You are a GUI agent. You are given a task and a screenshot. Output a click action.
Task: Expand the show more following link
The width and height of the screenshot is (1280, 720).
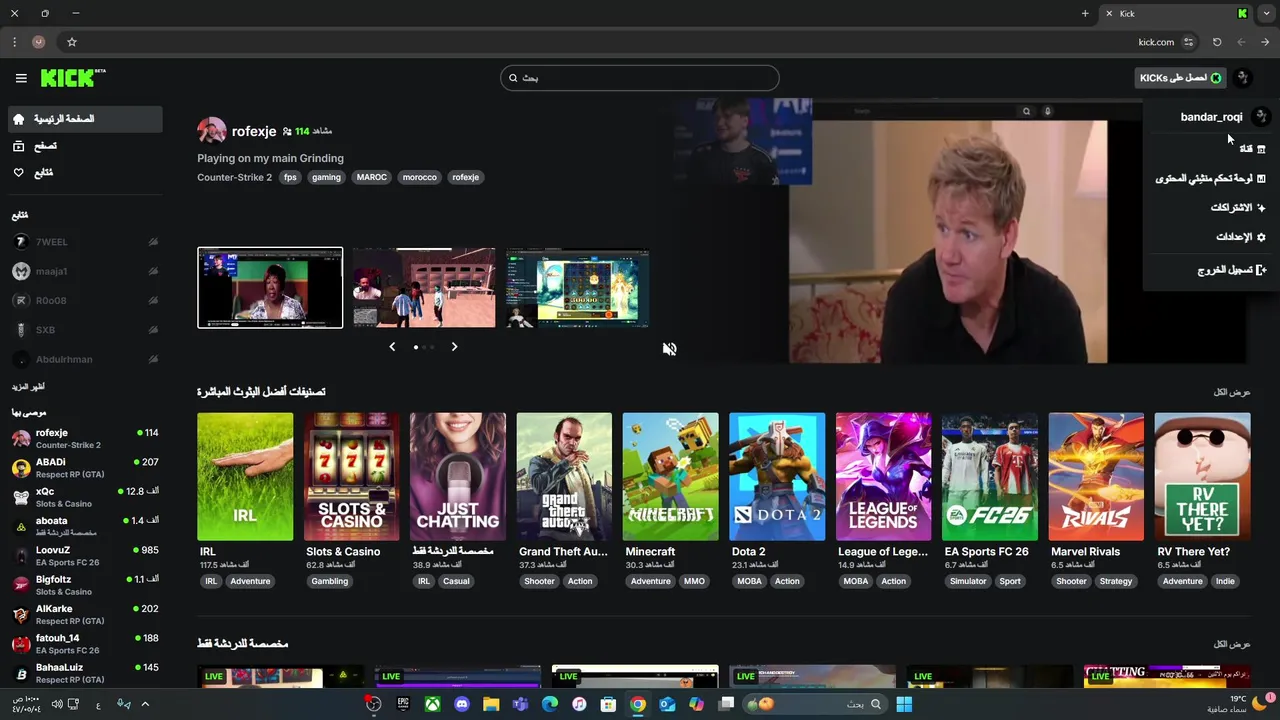28,387
